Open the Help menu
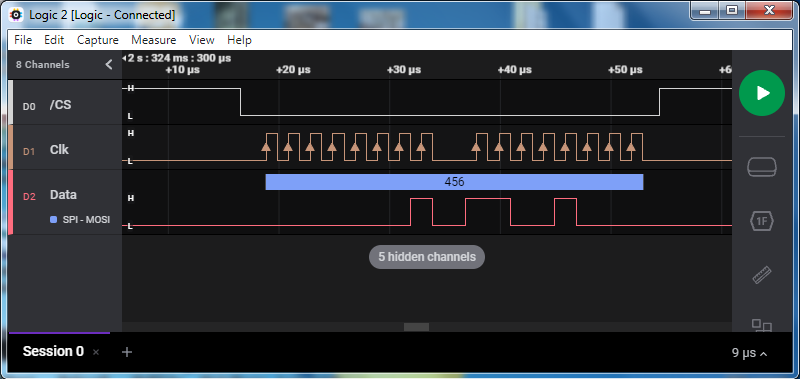 pos(239,40)
